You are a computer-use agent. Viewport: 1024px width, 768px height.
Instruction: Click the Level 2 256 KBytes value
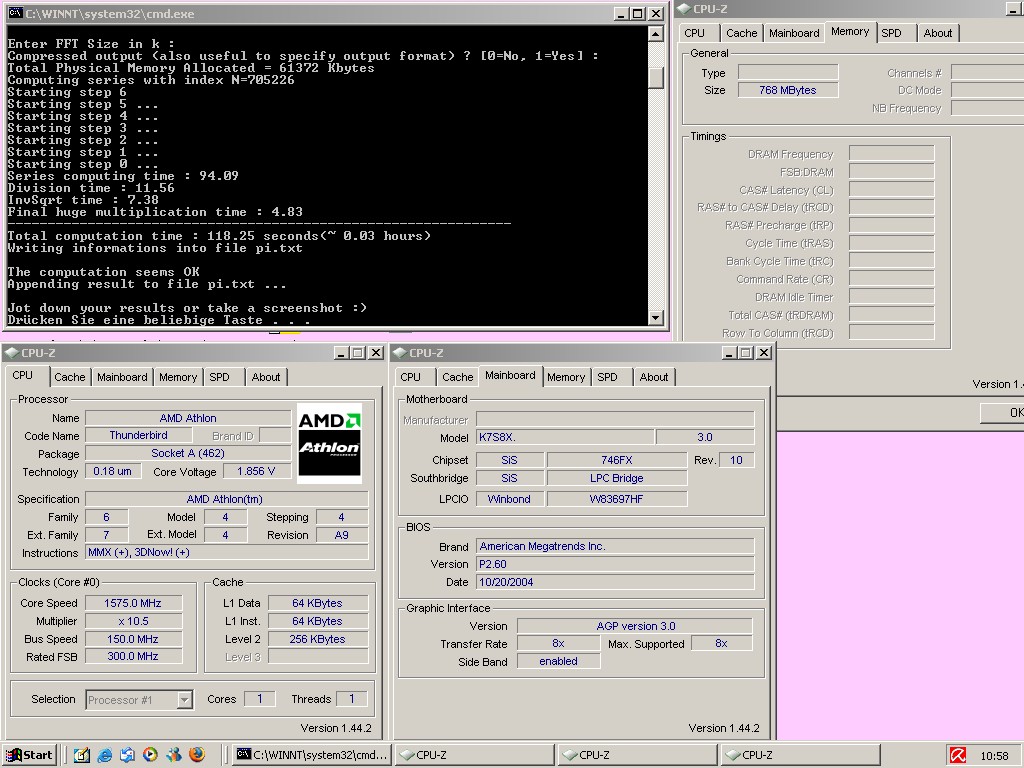(x=317, y=639)
